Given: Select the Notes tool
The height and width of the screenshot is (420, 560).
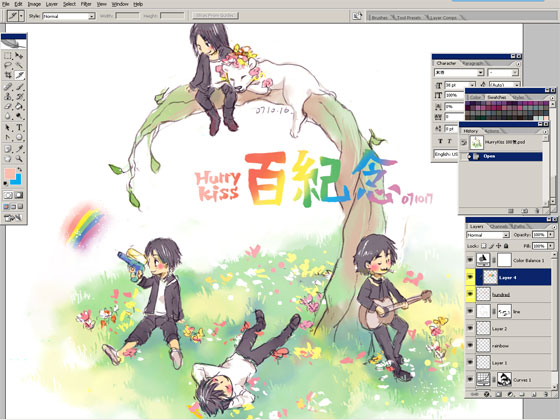Looking at the screenshot, I should [8, 149].
